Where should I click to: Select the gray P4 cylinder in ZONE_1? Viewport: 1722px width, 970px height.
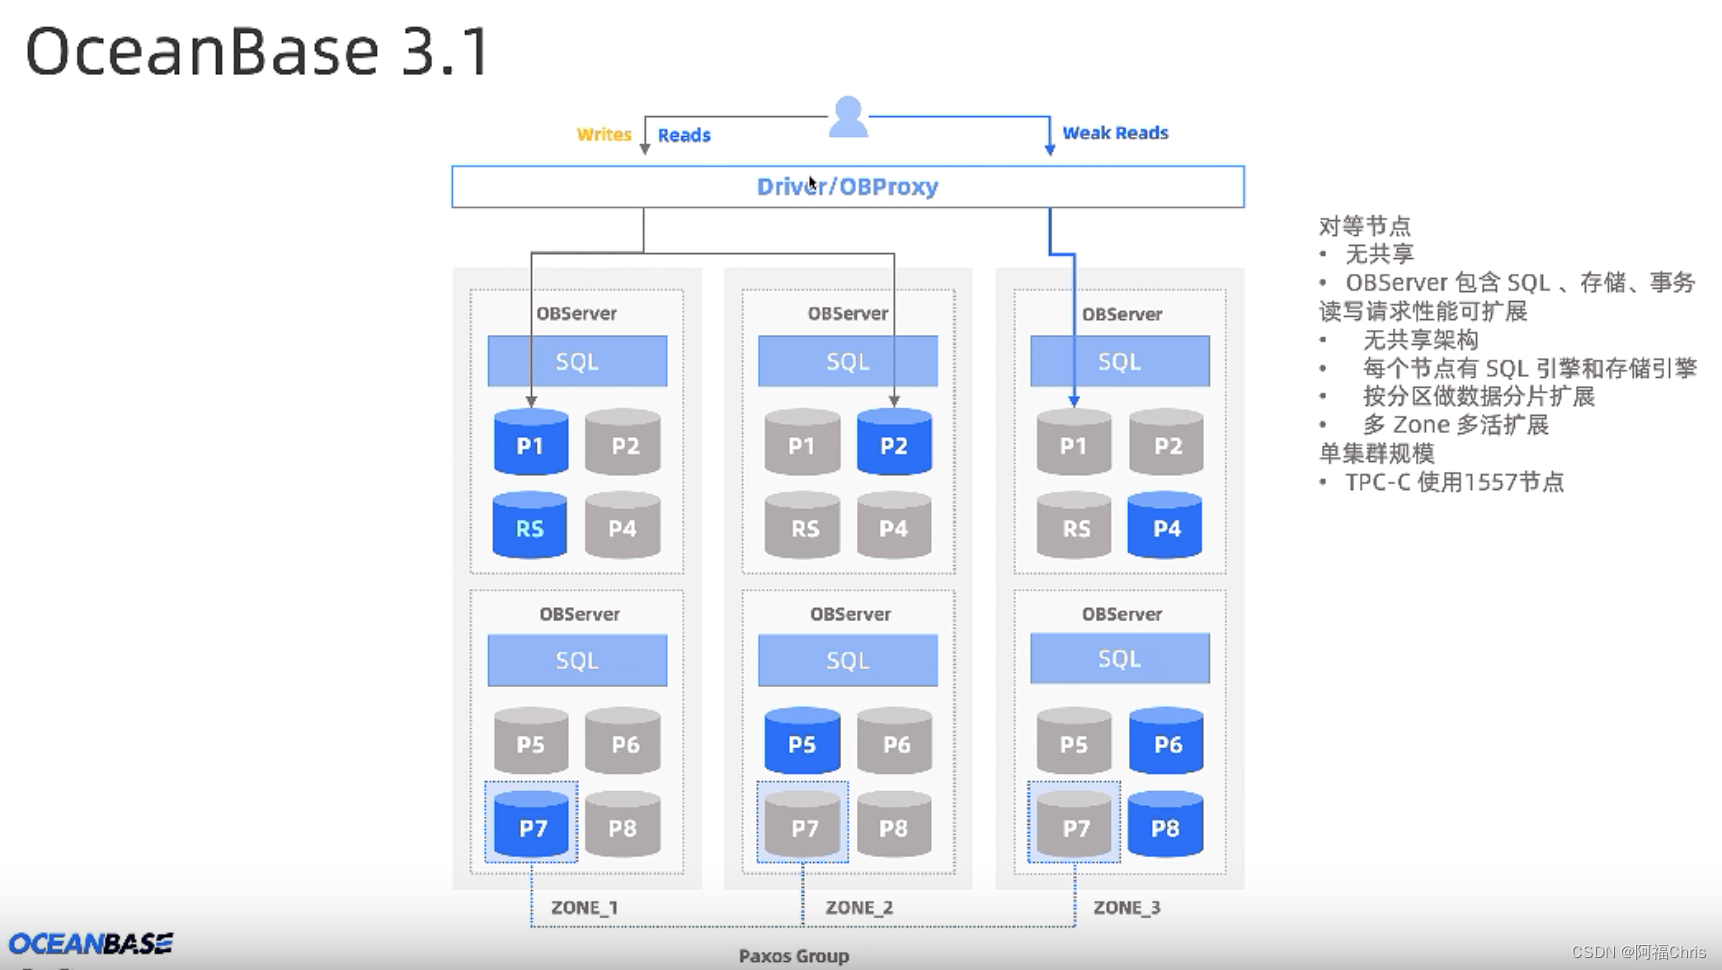tap(622, 524)
